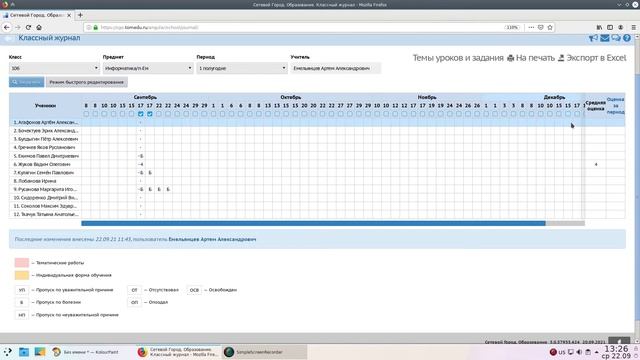Open the clipboard tray icon
Image resolution: width=640 pixels, height=360 pixels.
click(x=588, y=352)
